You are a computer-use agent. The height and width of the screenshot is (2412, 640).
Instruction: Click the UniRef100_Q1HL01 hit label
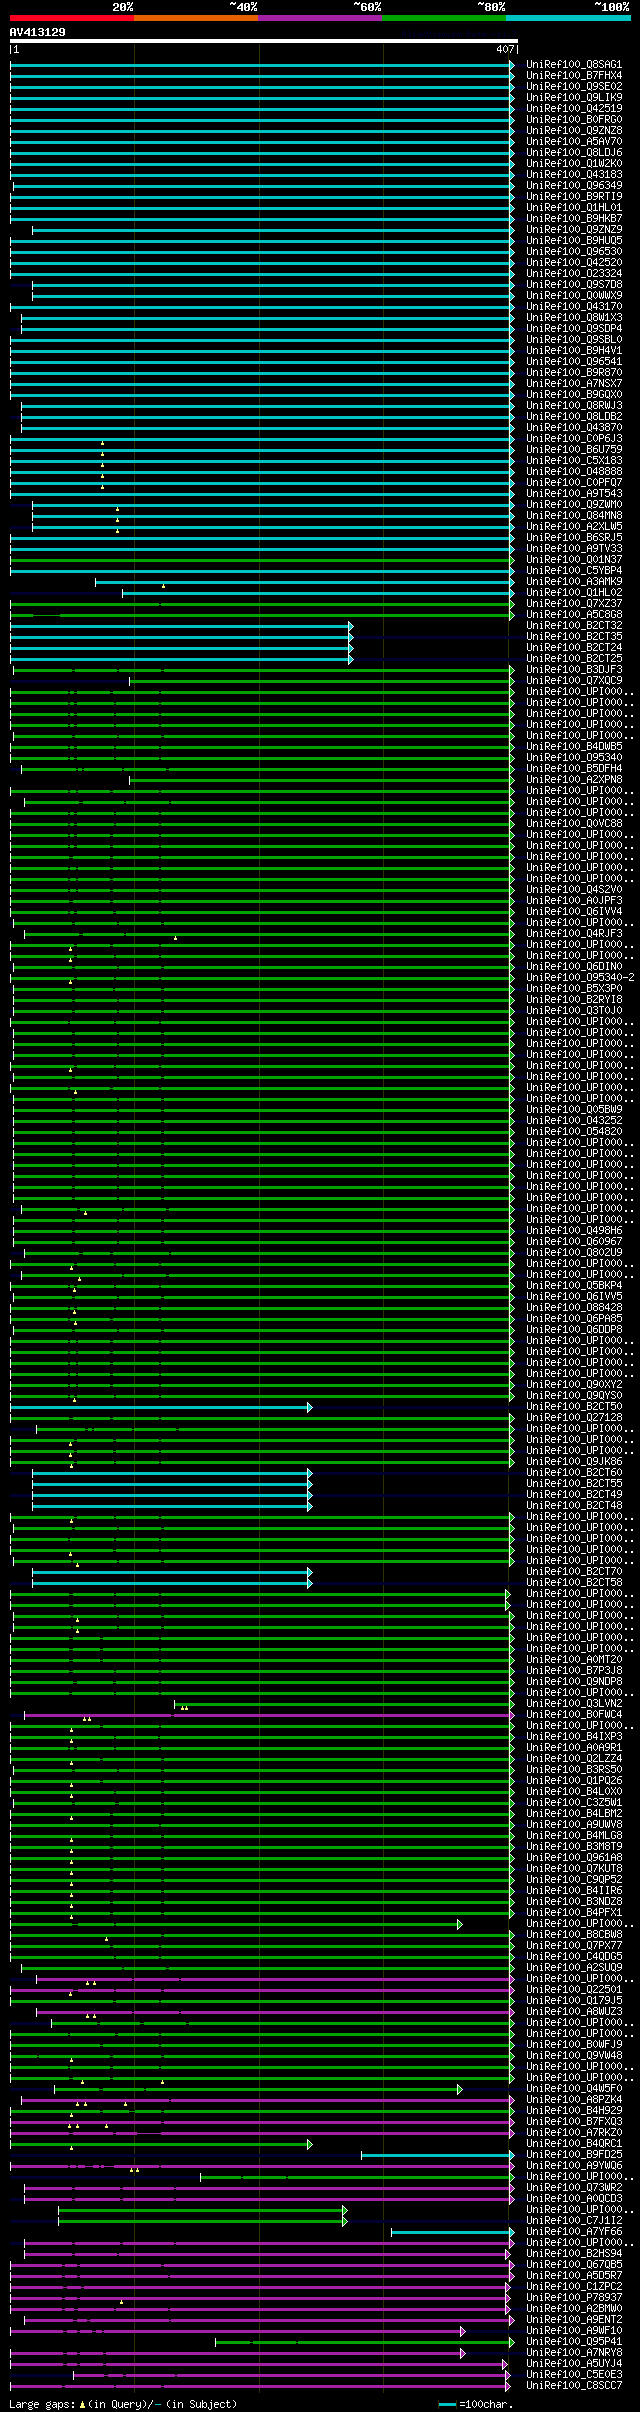574,208
